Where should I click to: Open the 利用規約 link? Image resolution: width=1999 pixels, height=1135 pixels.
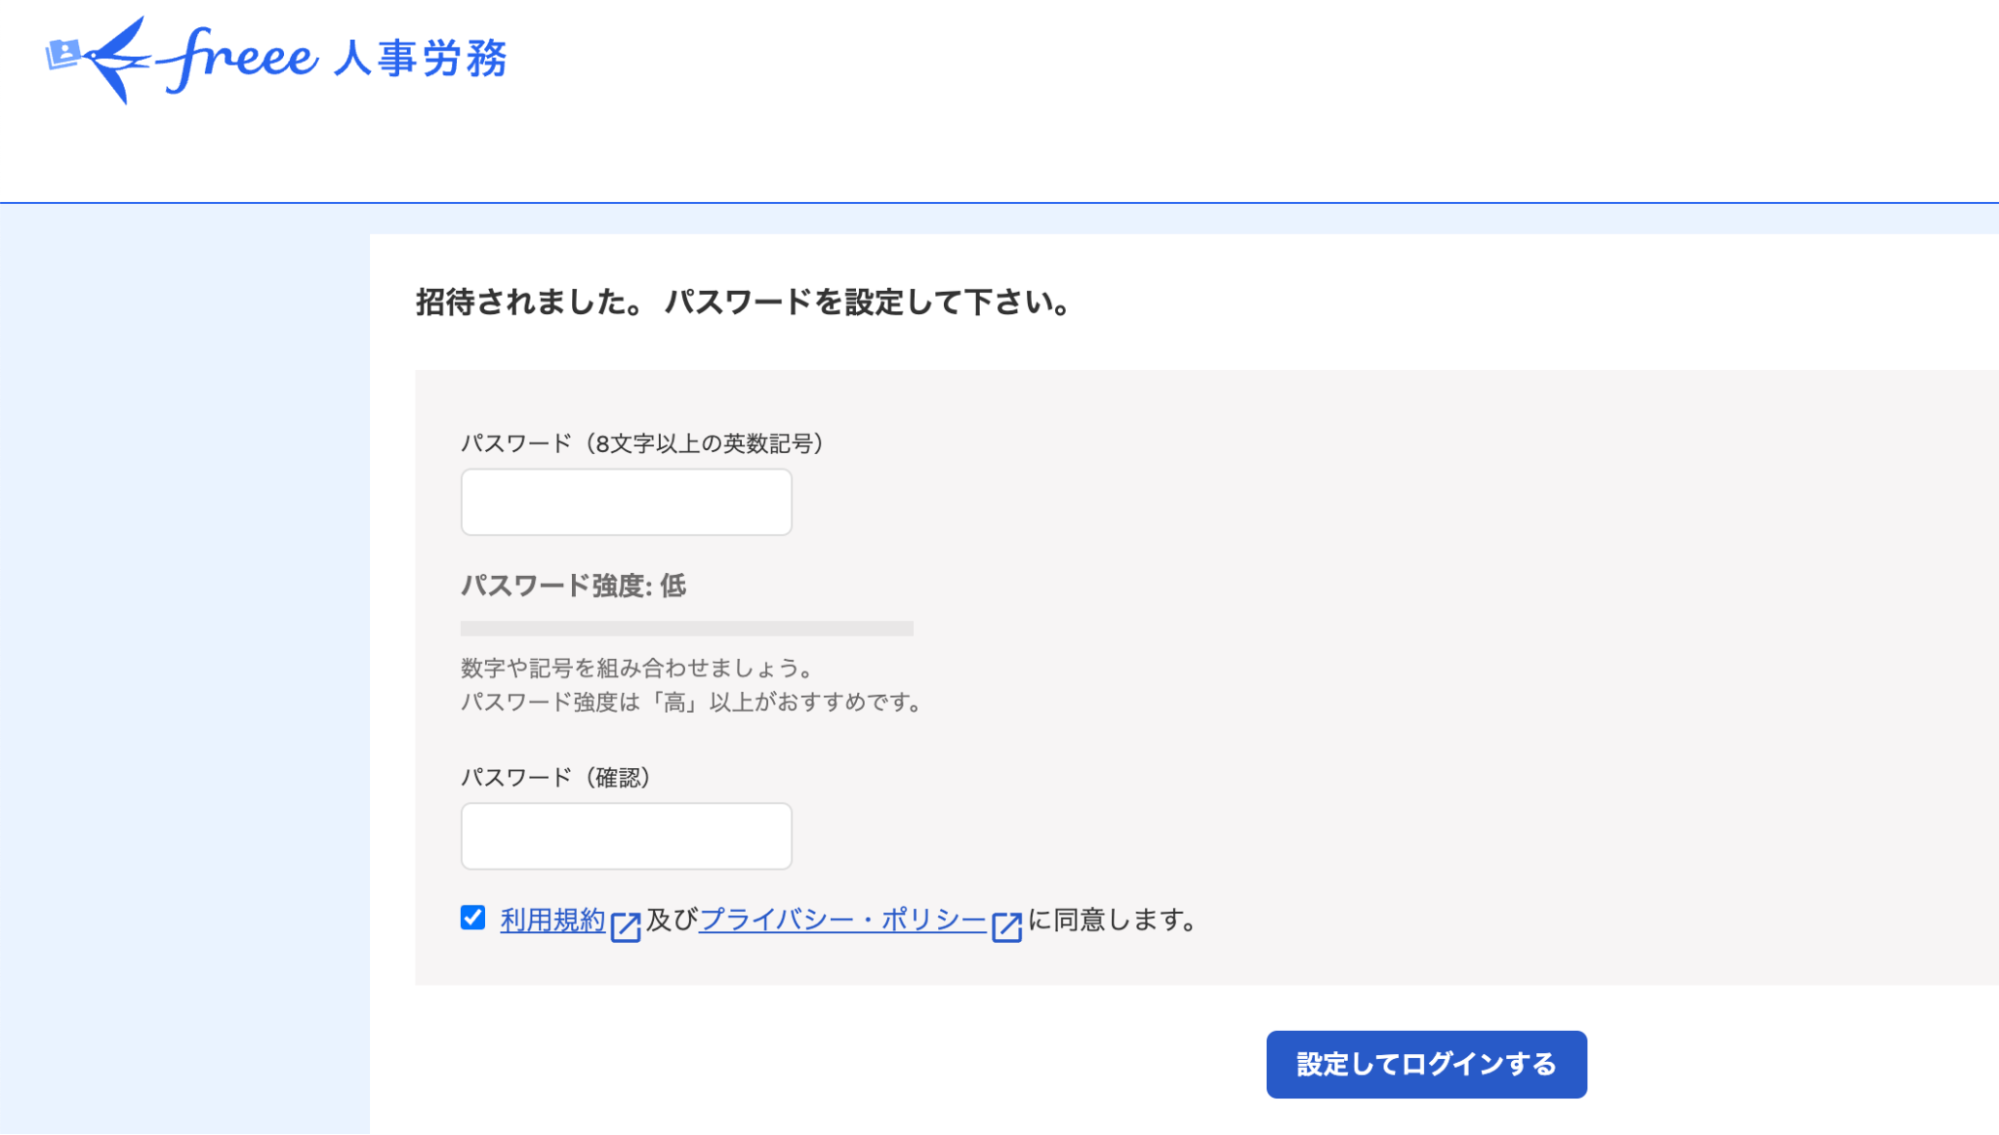pyautogui.click(x=553, y=920)
